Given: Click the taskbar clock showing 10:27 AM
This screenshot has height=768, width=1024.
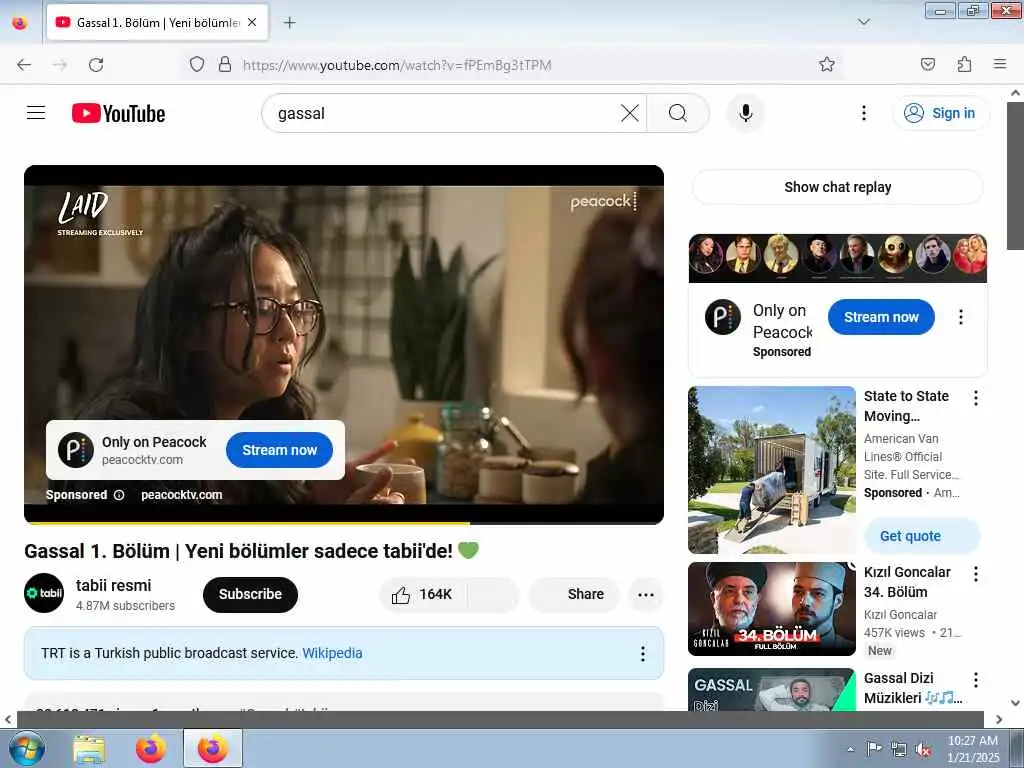Looking at the screenshot, I should 973,748.
